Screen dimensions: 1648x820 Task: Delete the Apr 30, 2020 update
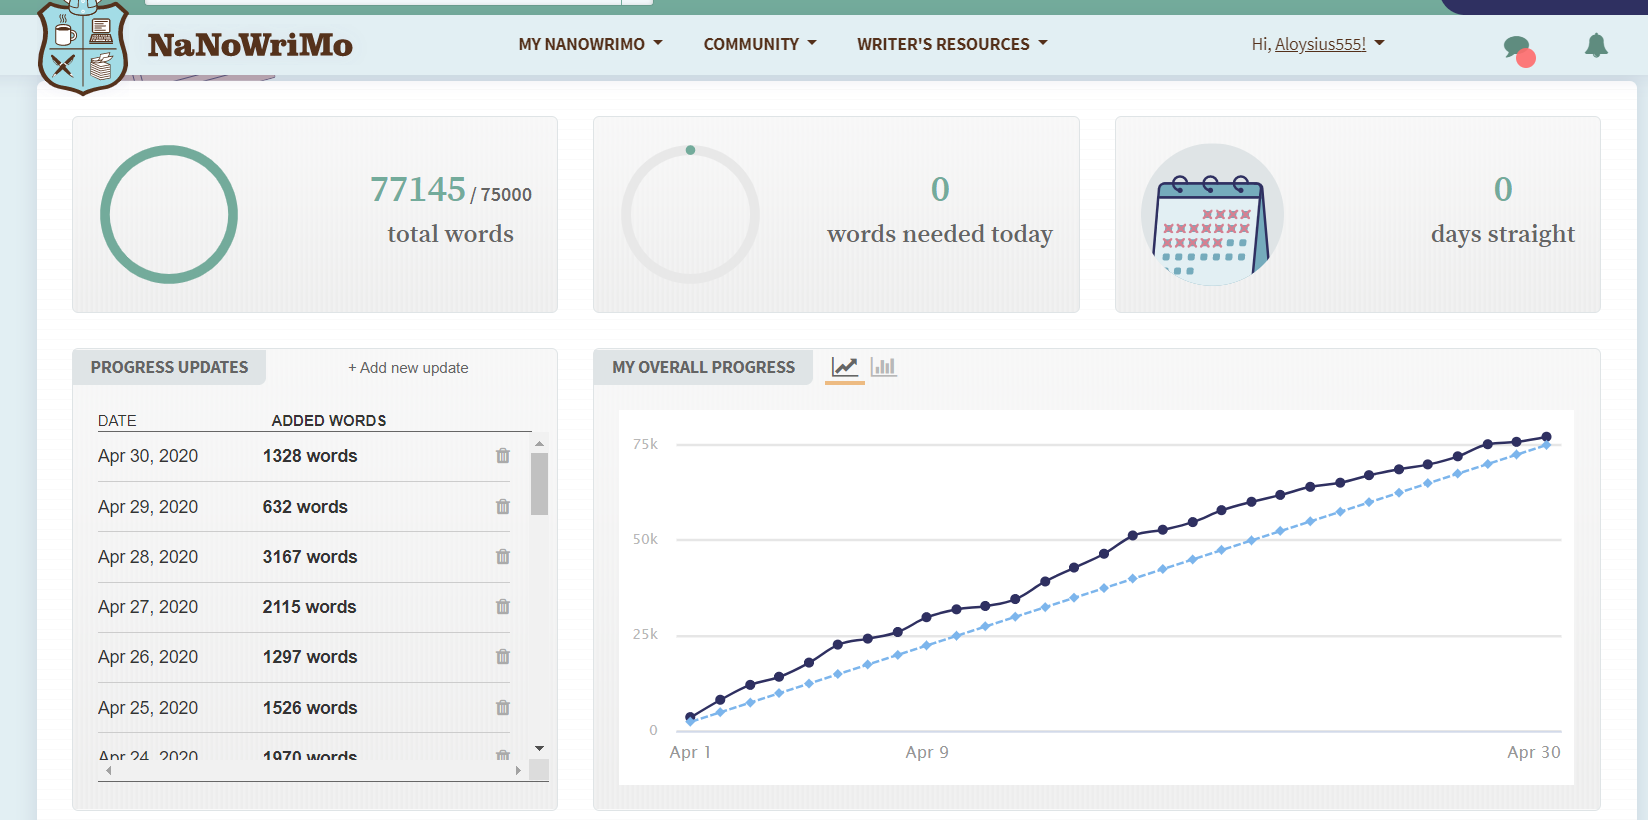point(503,456)
